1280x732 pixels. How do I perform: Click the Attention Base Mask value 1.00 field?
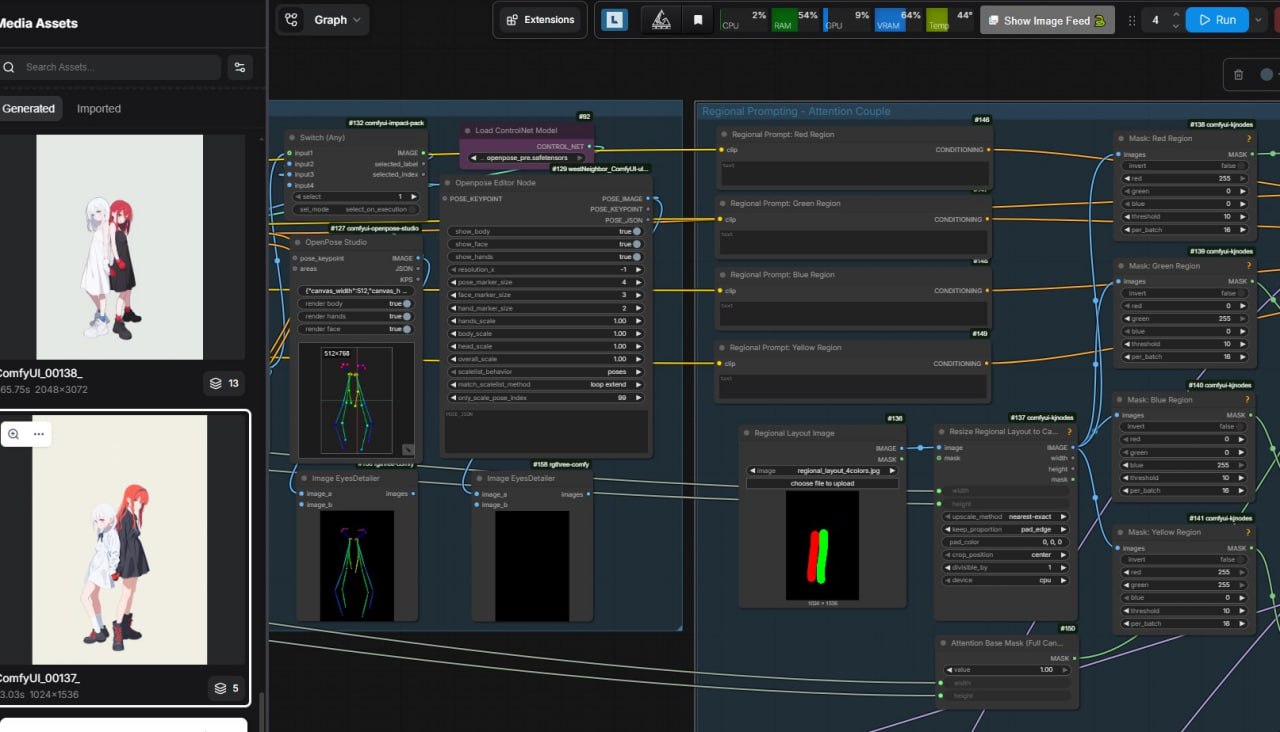coord(1007,669)
